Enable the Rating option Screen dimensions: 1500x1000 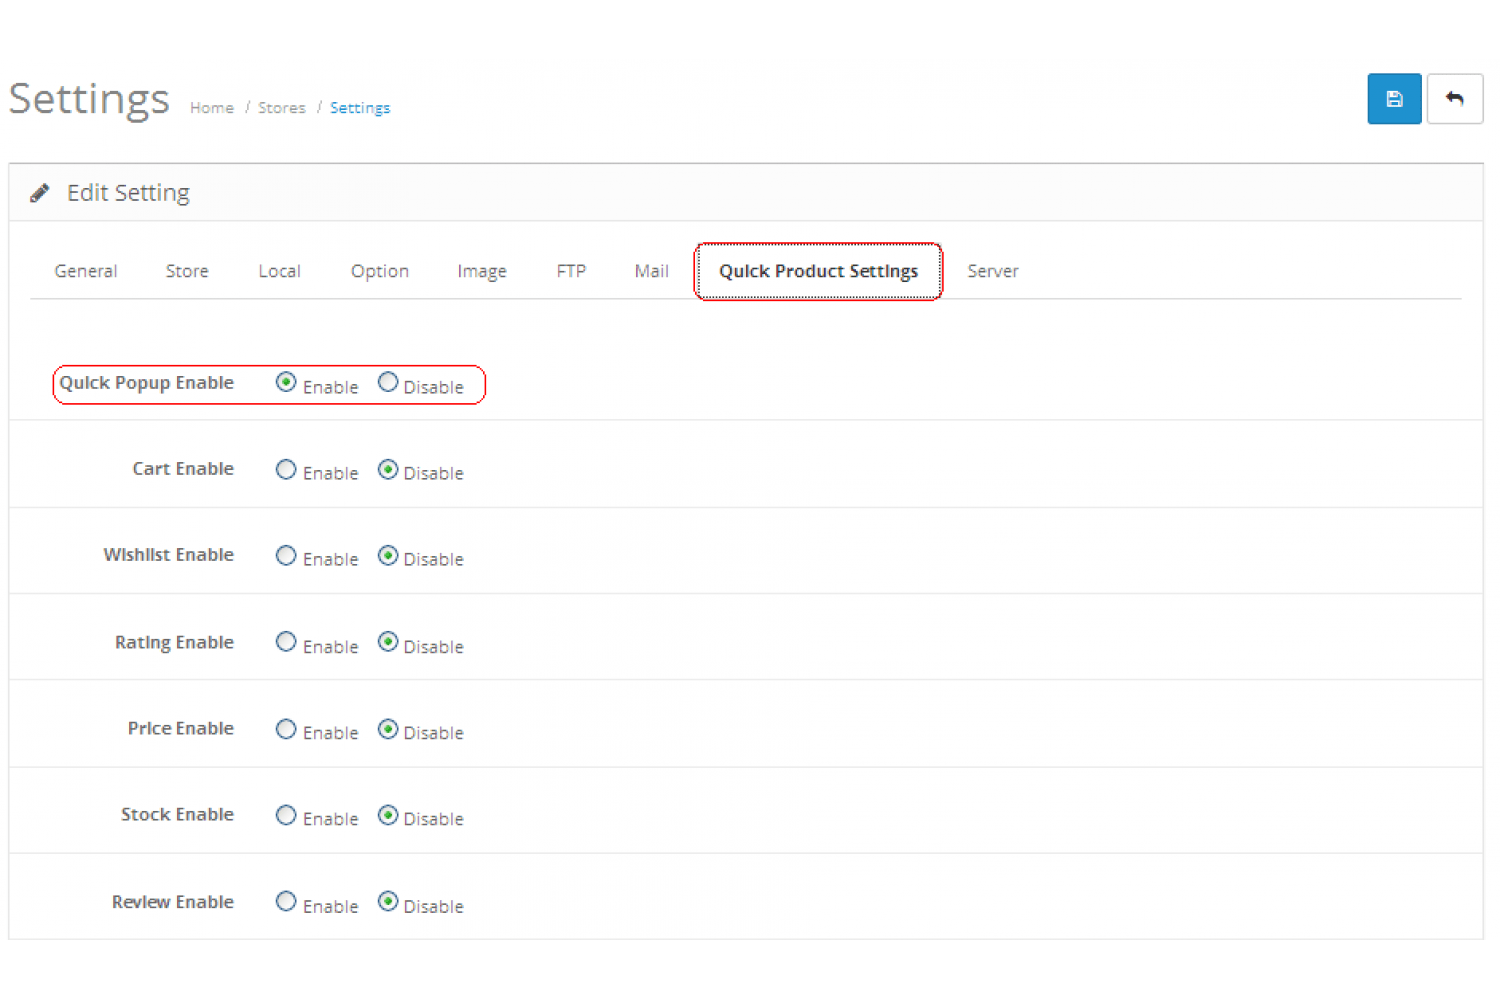pos(285,642)
